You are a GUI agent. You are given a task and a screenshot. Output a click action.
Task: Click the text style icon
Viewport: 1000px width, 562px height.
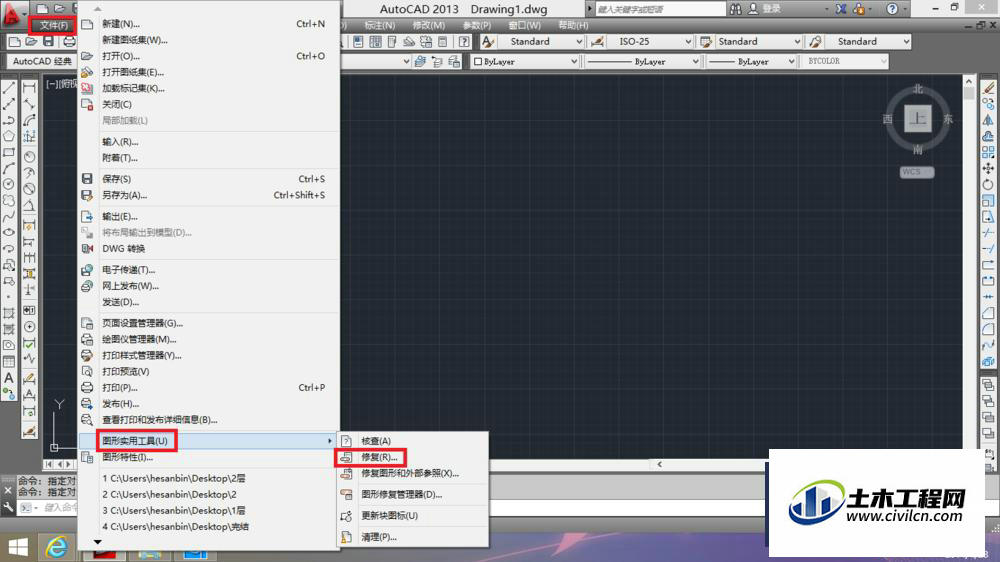pyautogui.click(x=489, y=41)
